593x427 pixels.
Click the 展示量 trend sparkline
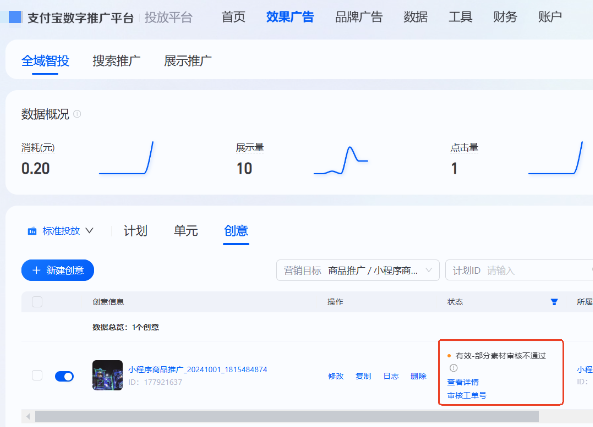coord(341,161)
